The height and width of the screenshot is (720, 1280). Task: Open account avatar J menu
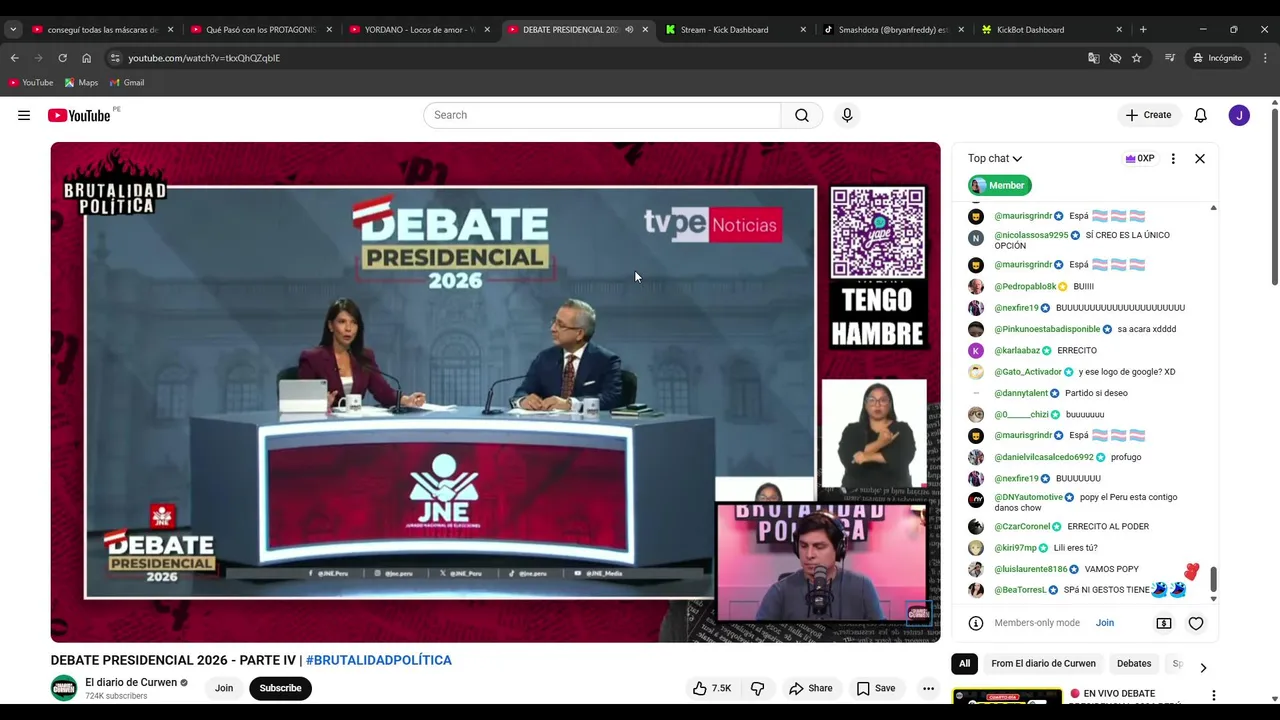pyautogui.click(x=1239, y=115)
